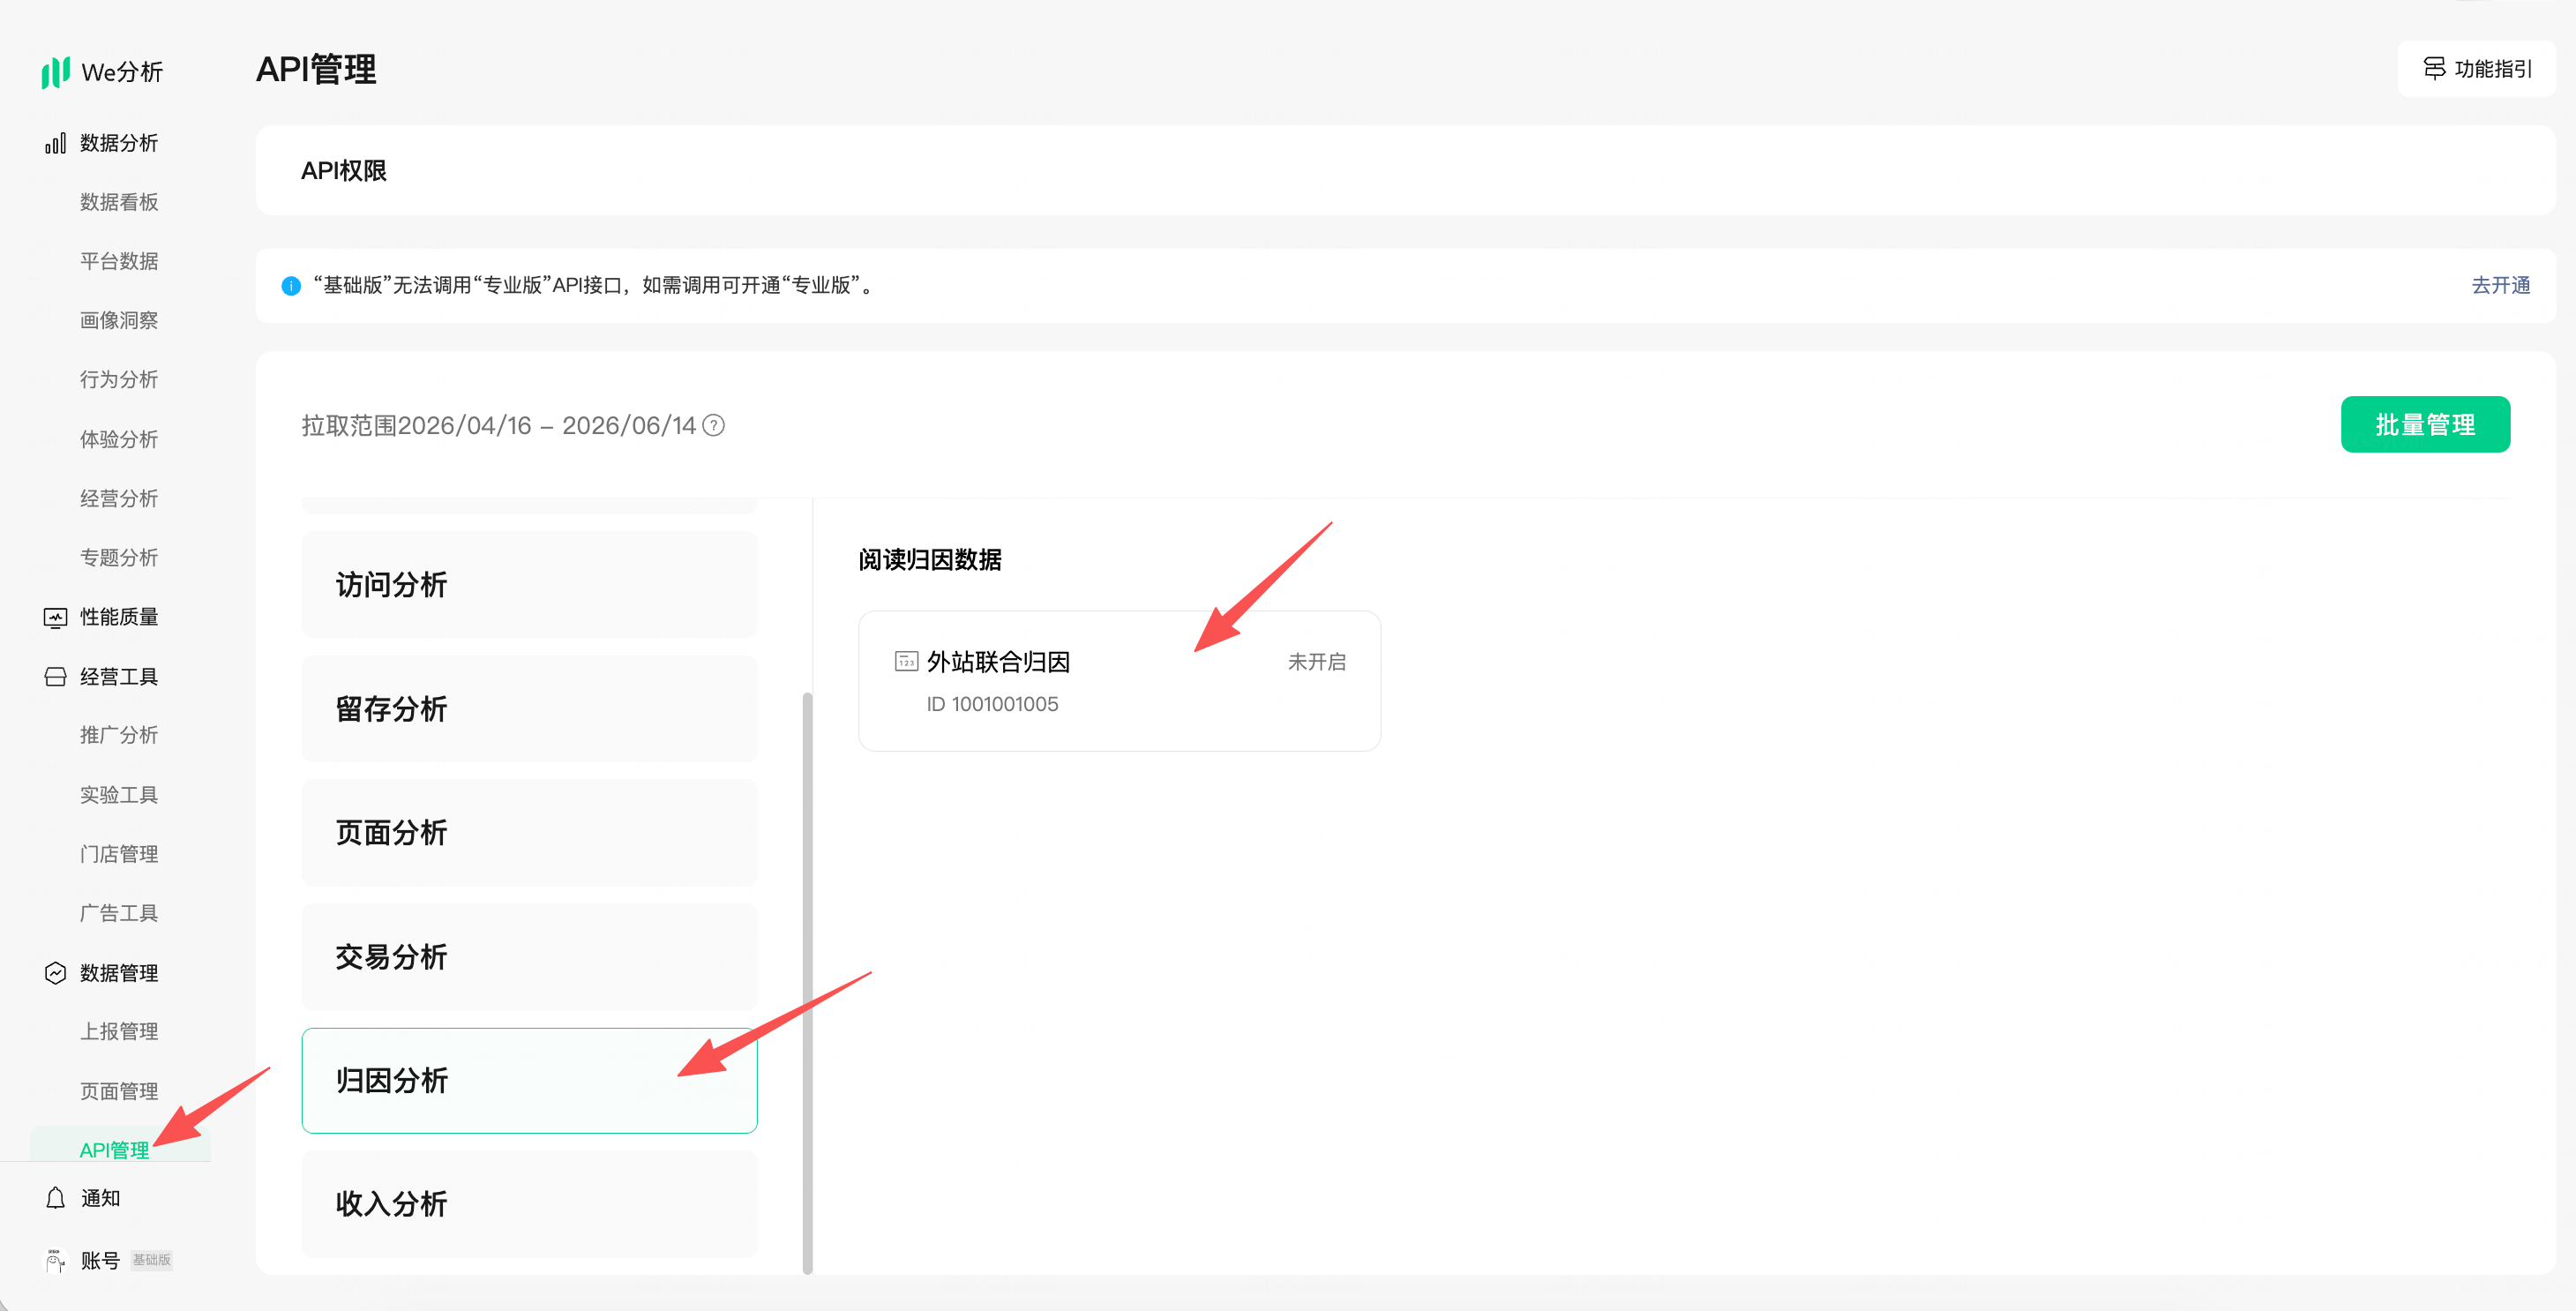Choose the 交易分析 category
This screenshot has width=2576, height=1311.
pyautogui.click(x=529, y=957)
